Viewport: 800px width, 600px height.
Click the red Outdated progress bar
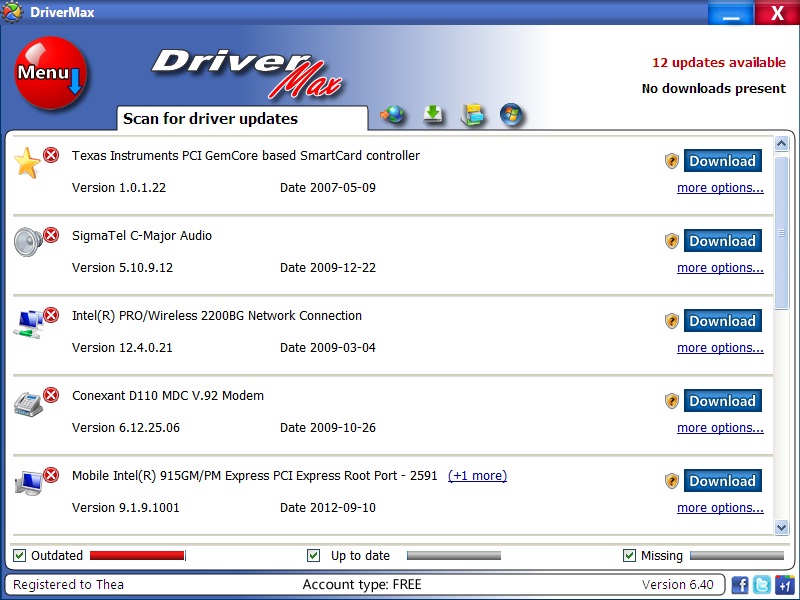click(x=137, y=556)
